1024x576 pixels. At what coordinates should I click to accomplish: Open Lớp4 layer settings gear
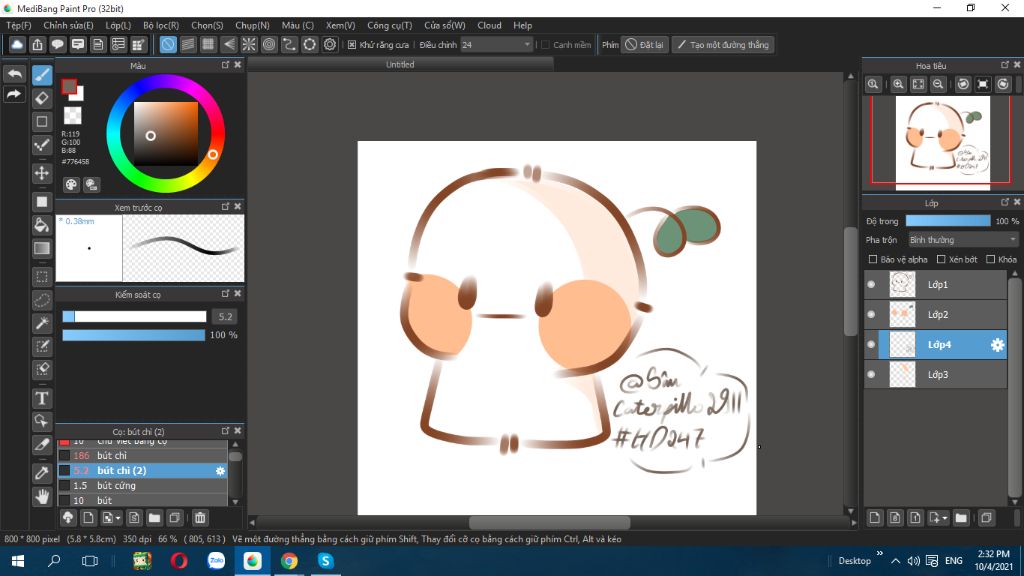click(997, 345)
